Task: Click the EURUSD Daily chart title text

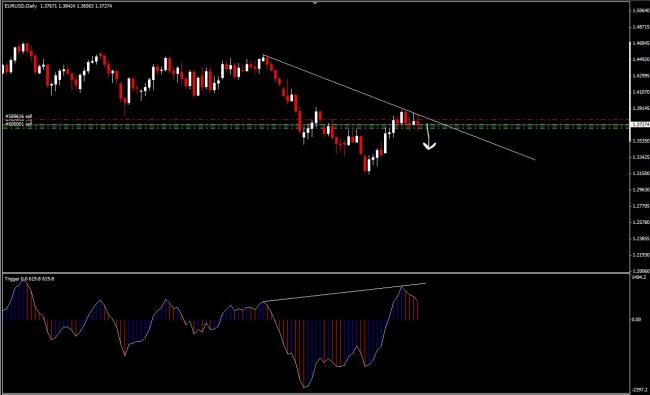Action: pyautogui.click(x=58, y=6)
